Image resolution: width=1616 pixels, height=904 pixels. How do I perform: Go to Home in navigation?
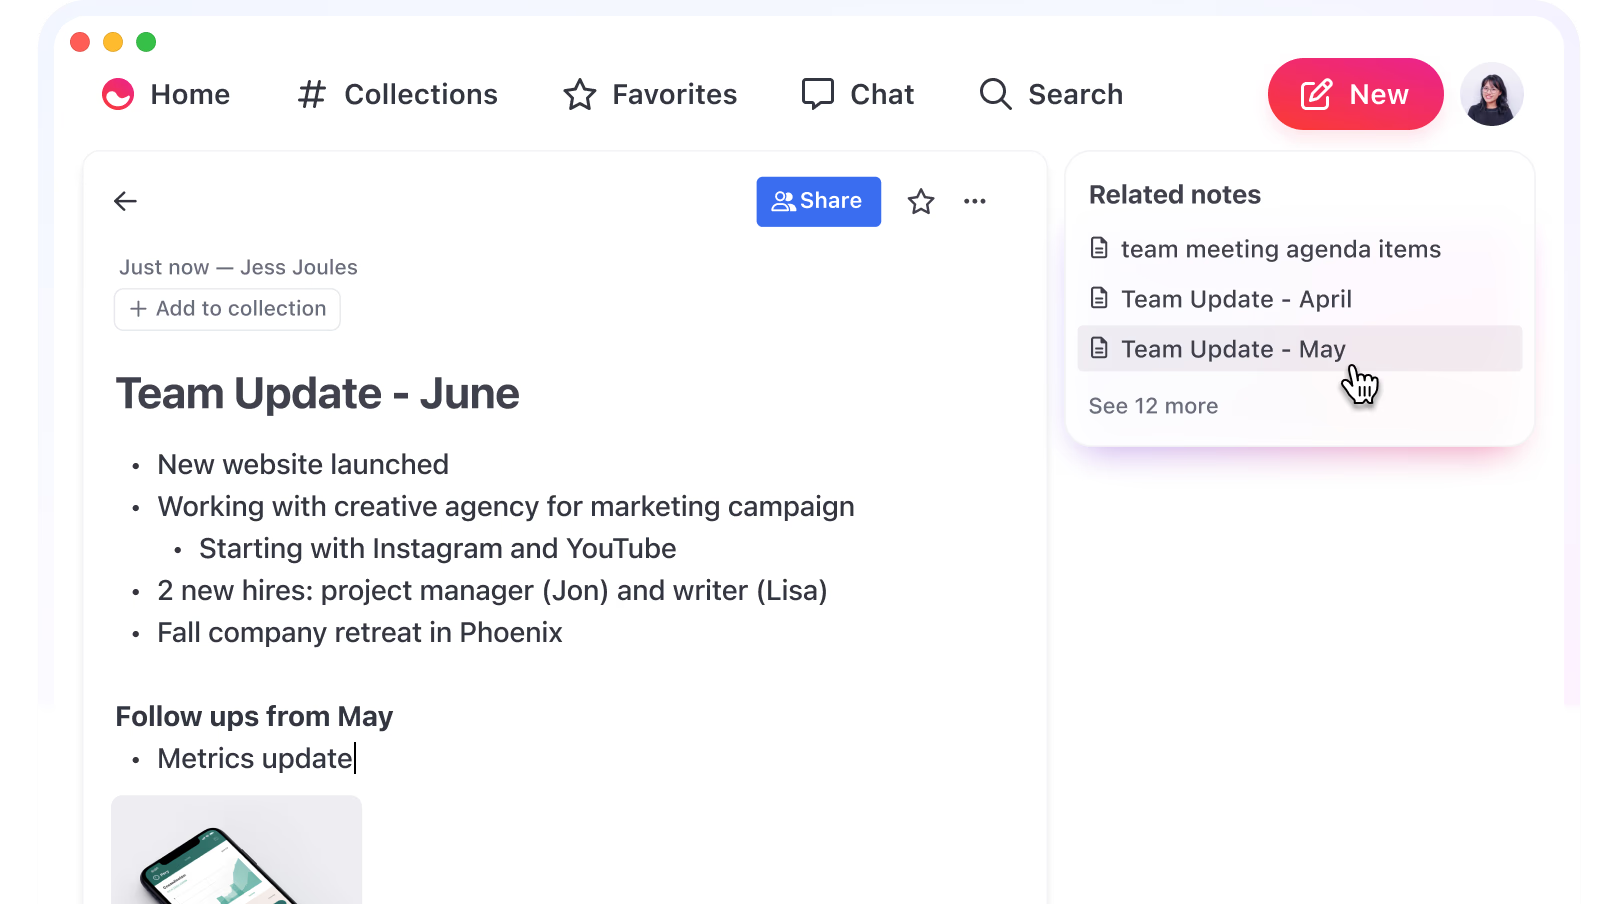(166, 94)
